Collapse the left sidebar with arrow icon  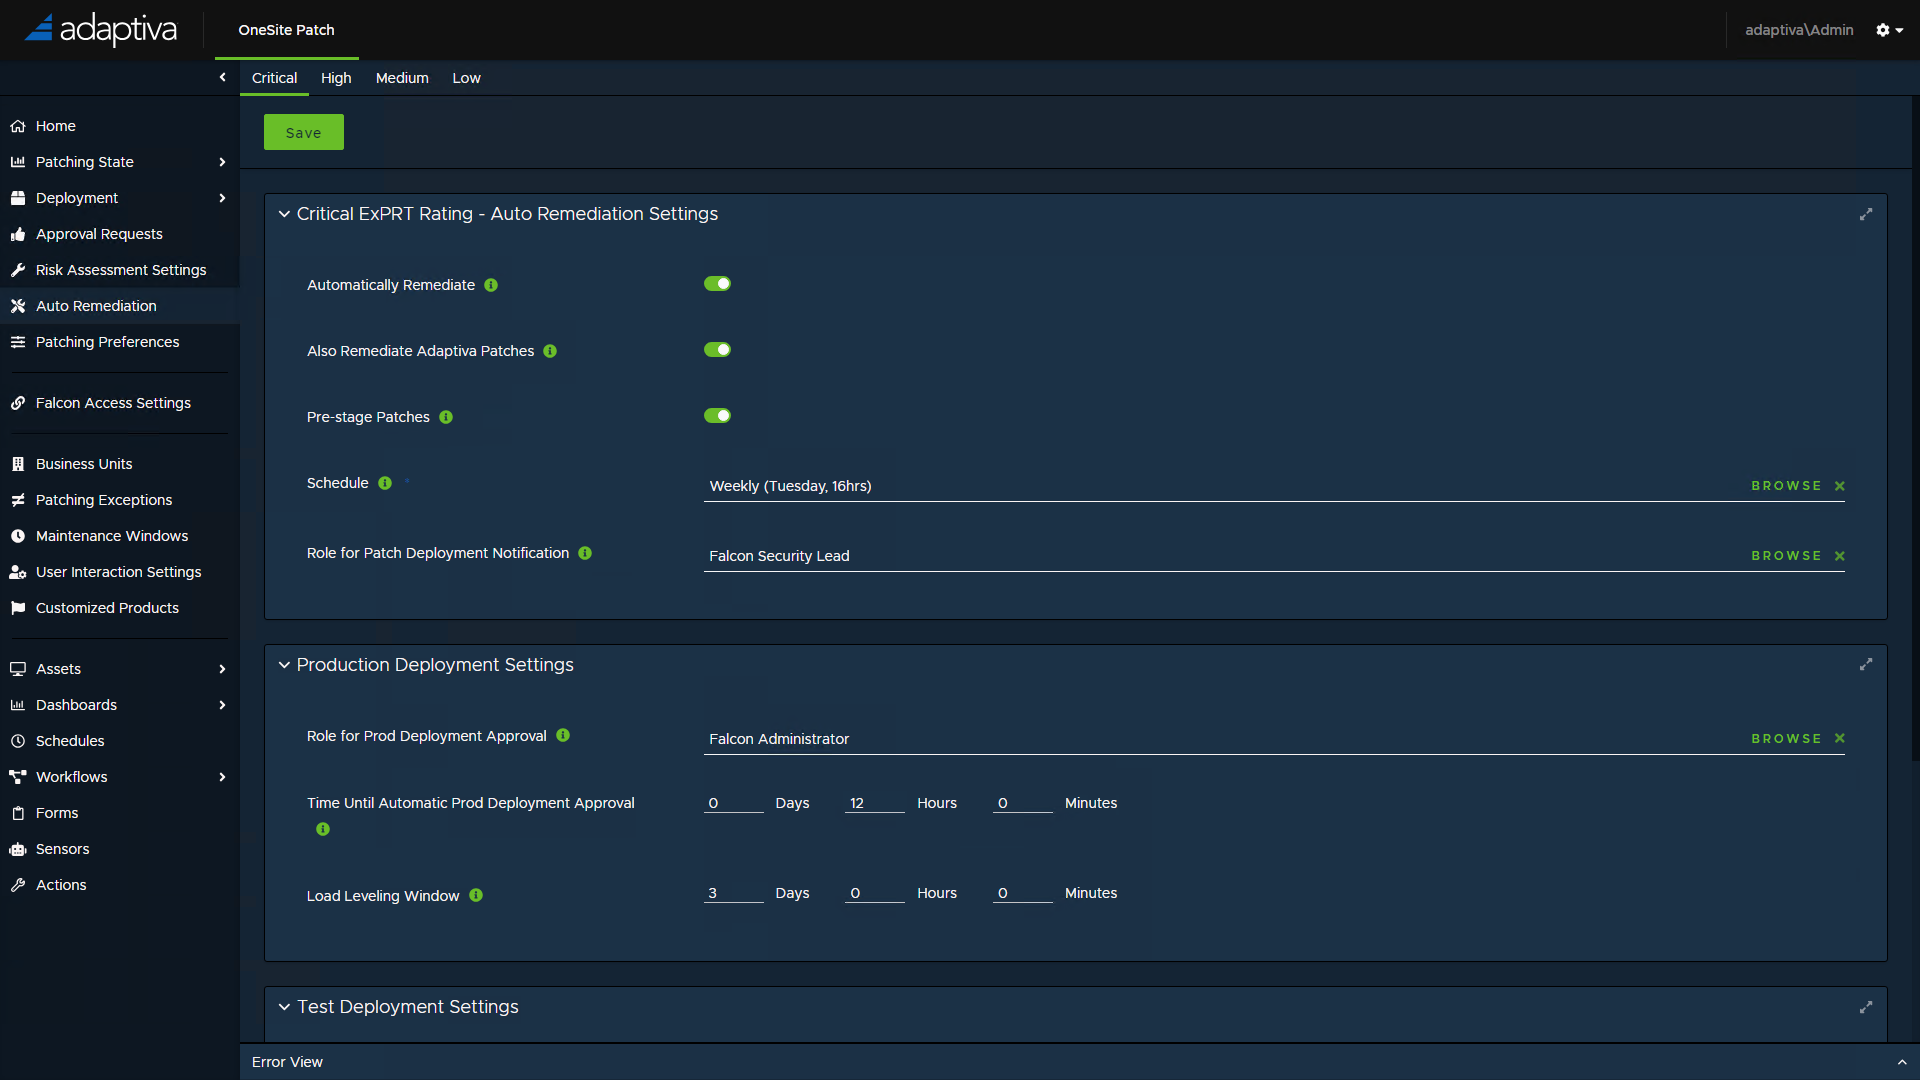222,77
